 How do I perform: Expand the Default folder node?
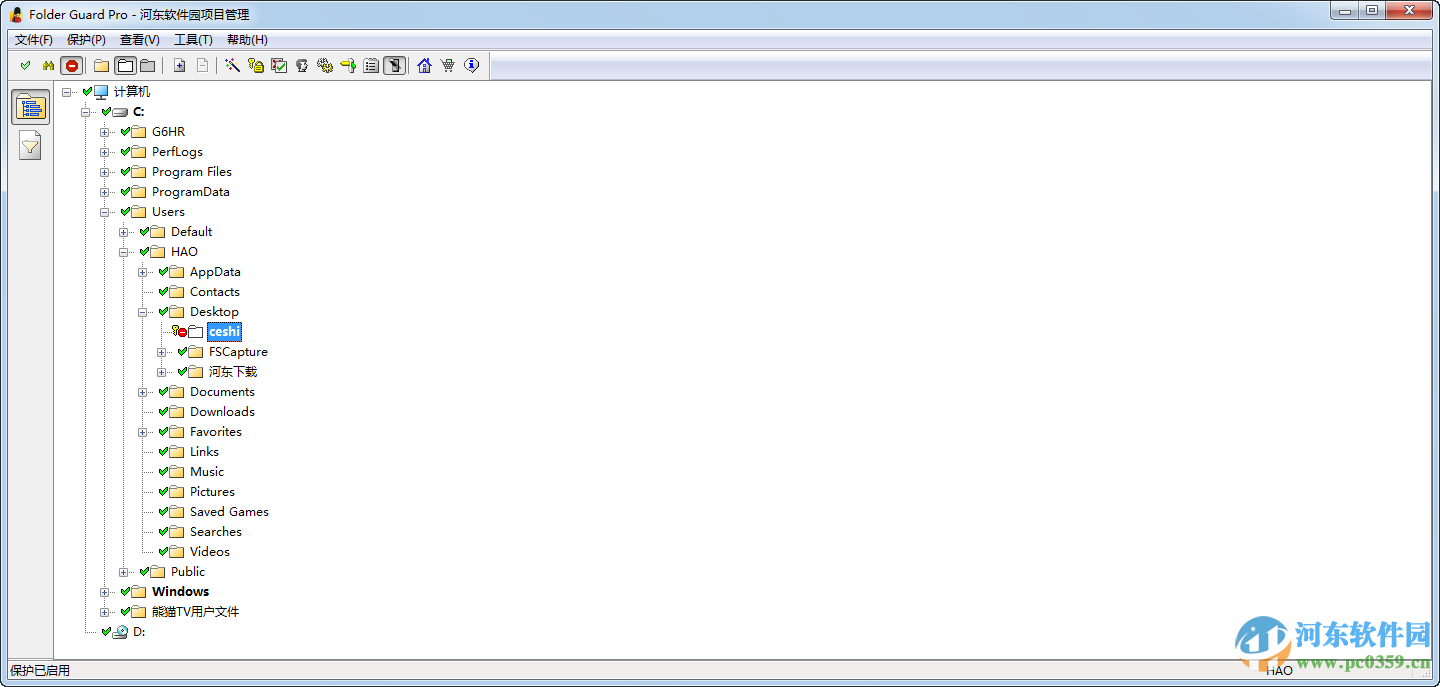(124, 232)
